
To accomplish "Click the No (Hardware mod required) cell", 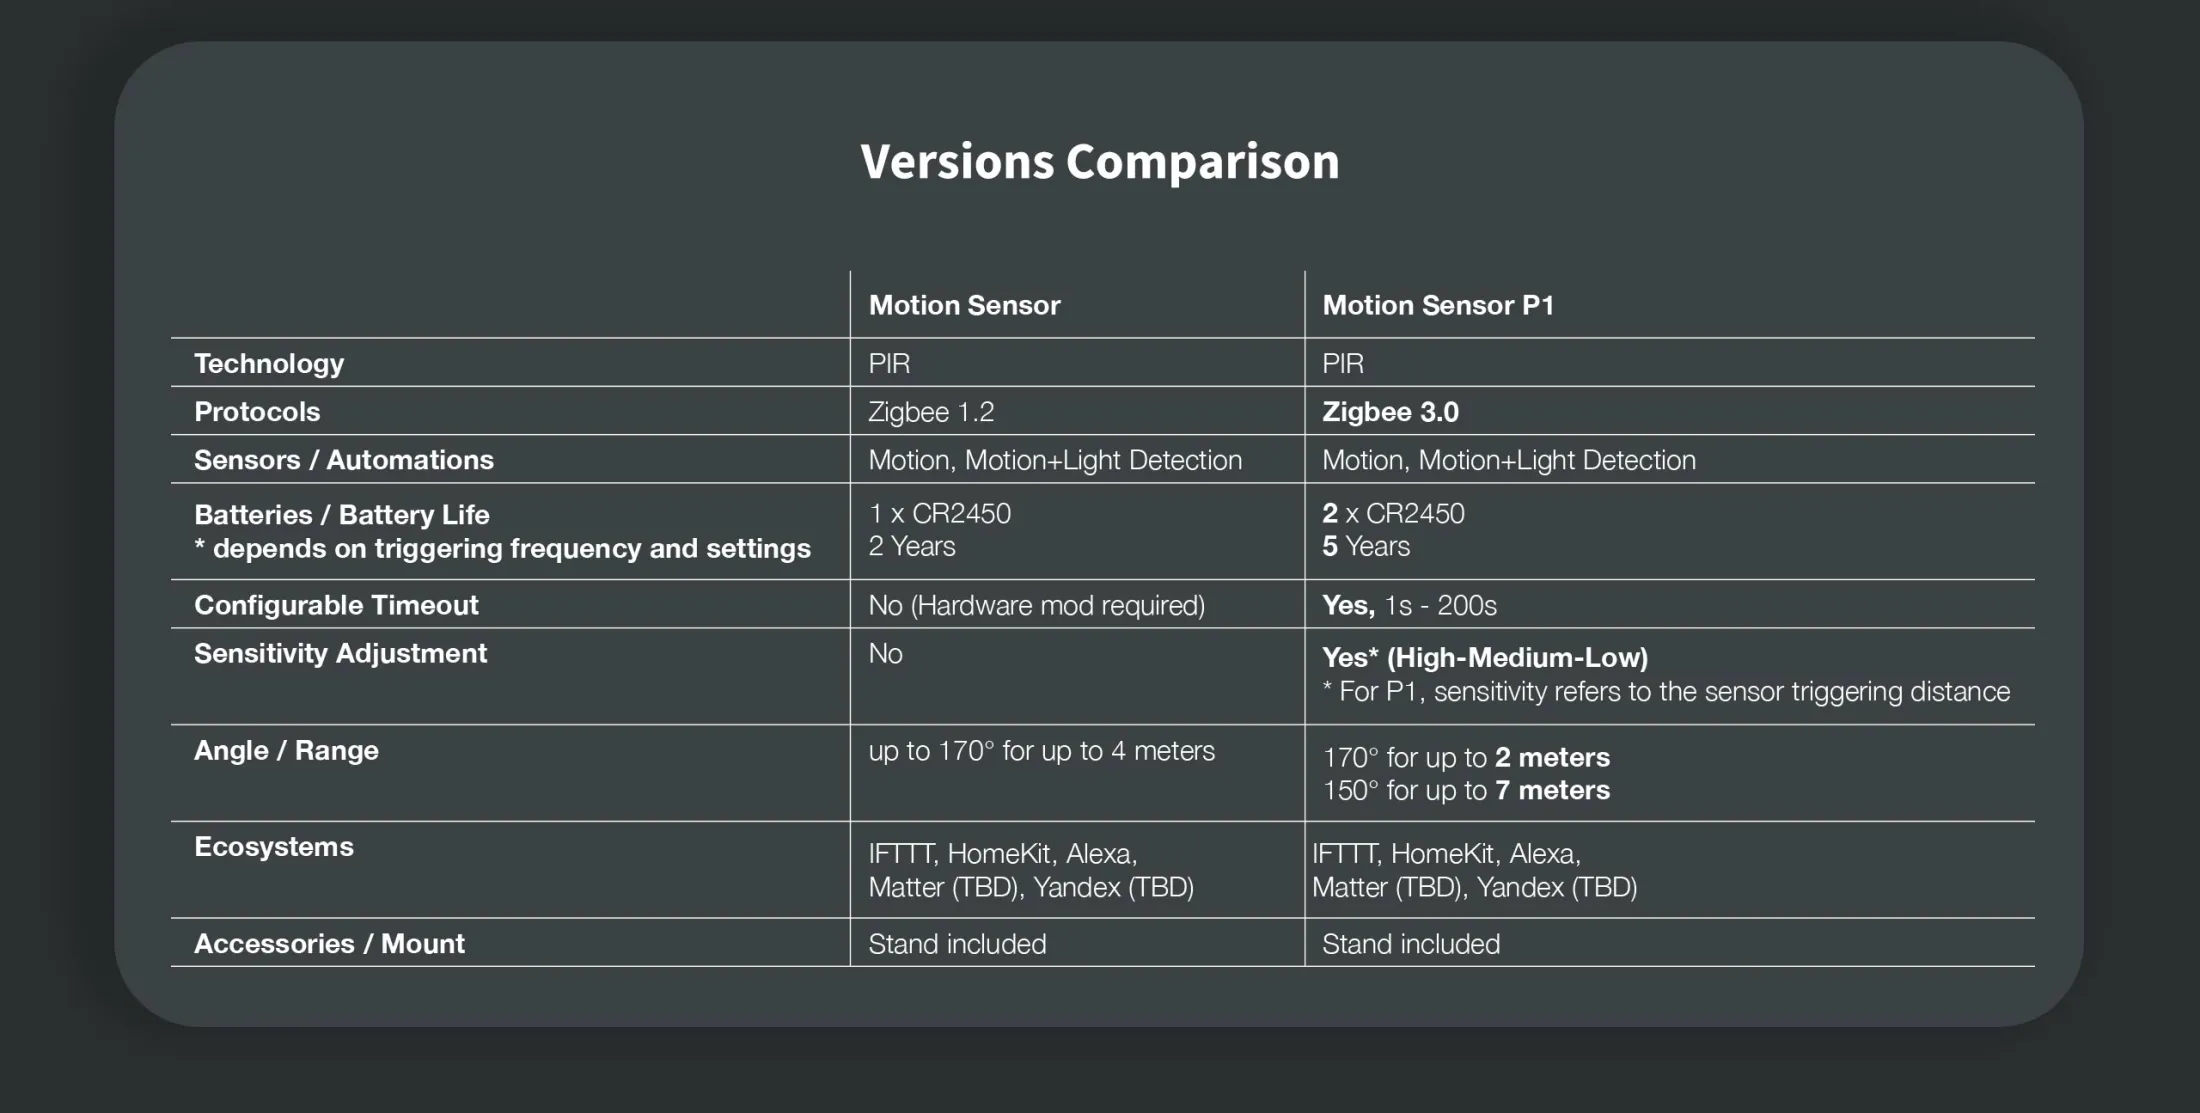I will pyautogui.click(x=1036, y=605).
